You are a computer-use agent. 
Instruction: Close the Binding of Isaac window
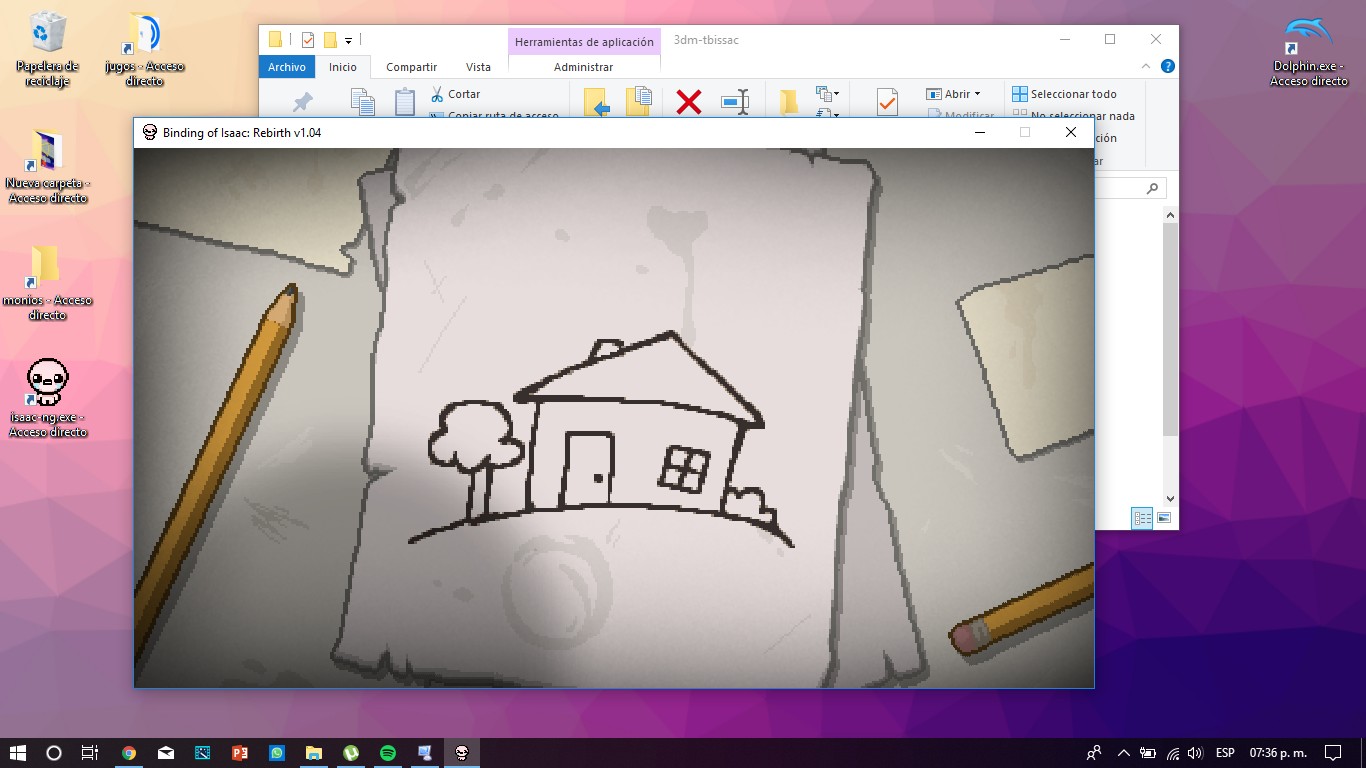point(1070,132)
